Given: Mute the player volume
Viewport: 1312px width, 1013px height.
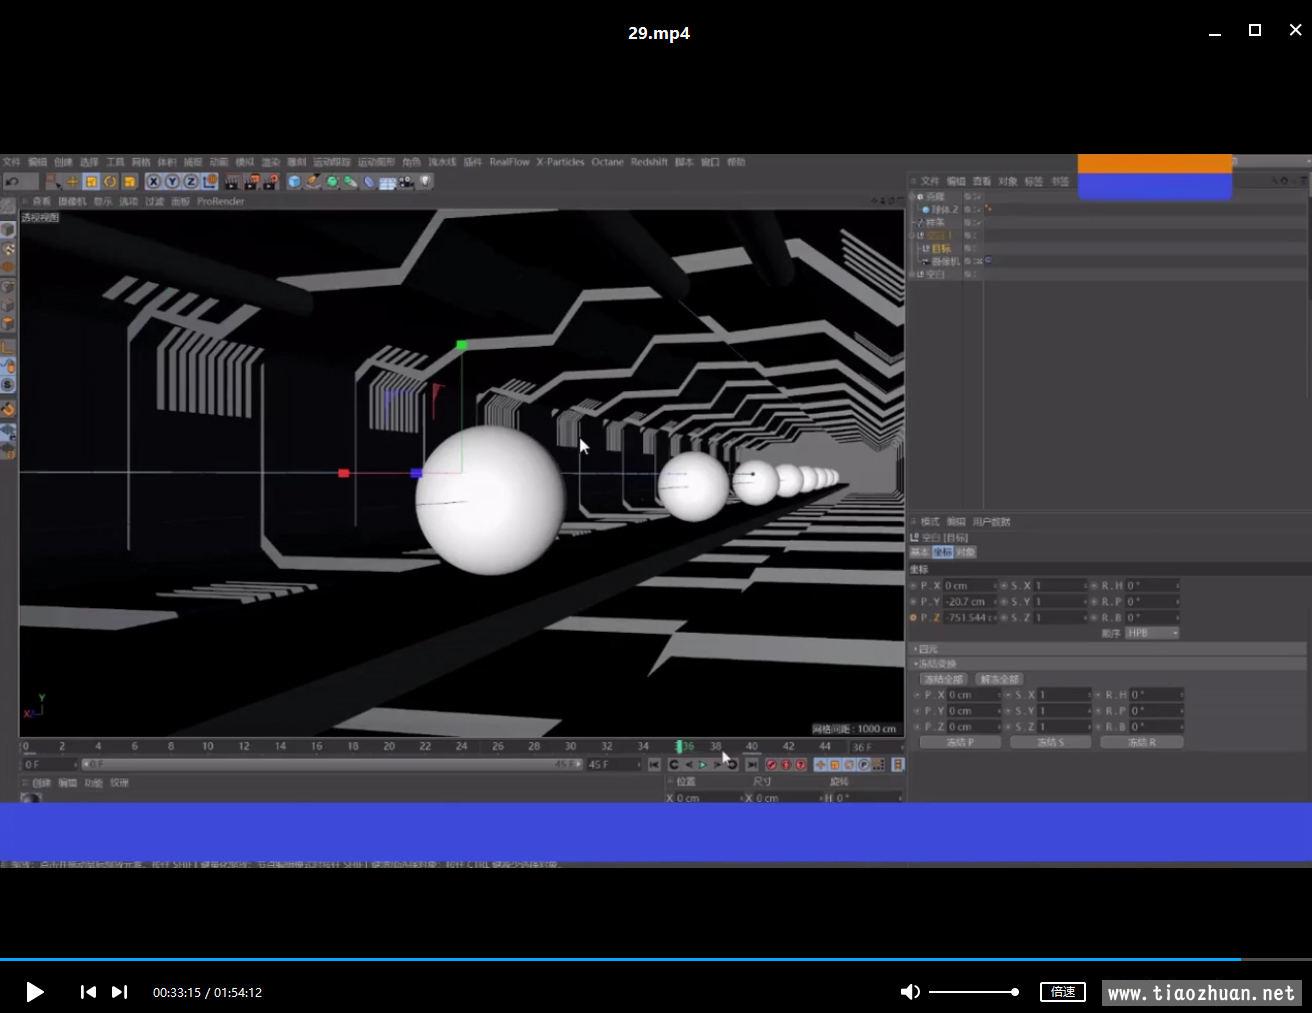Looking at the screenshot, I should pos(910,992).
